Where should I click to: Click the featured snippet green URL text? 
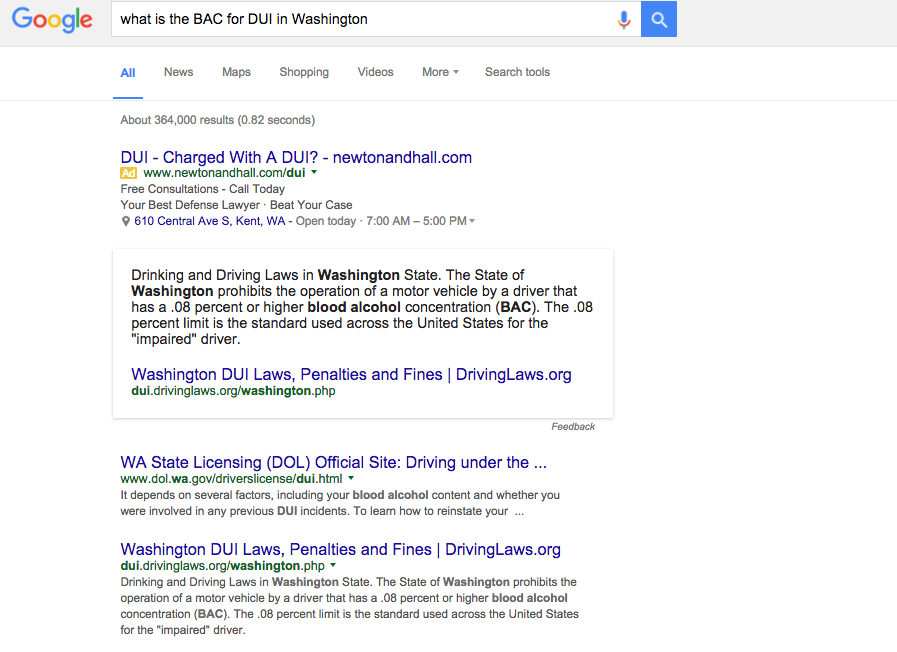(233, 391)
